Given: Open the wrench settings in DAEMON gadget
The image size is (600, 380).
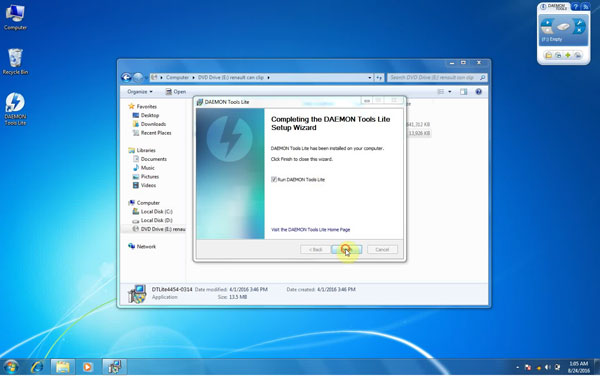Looking at the screenshot, I should coord(579,23).
